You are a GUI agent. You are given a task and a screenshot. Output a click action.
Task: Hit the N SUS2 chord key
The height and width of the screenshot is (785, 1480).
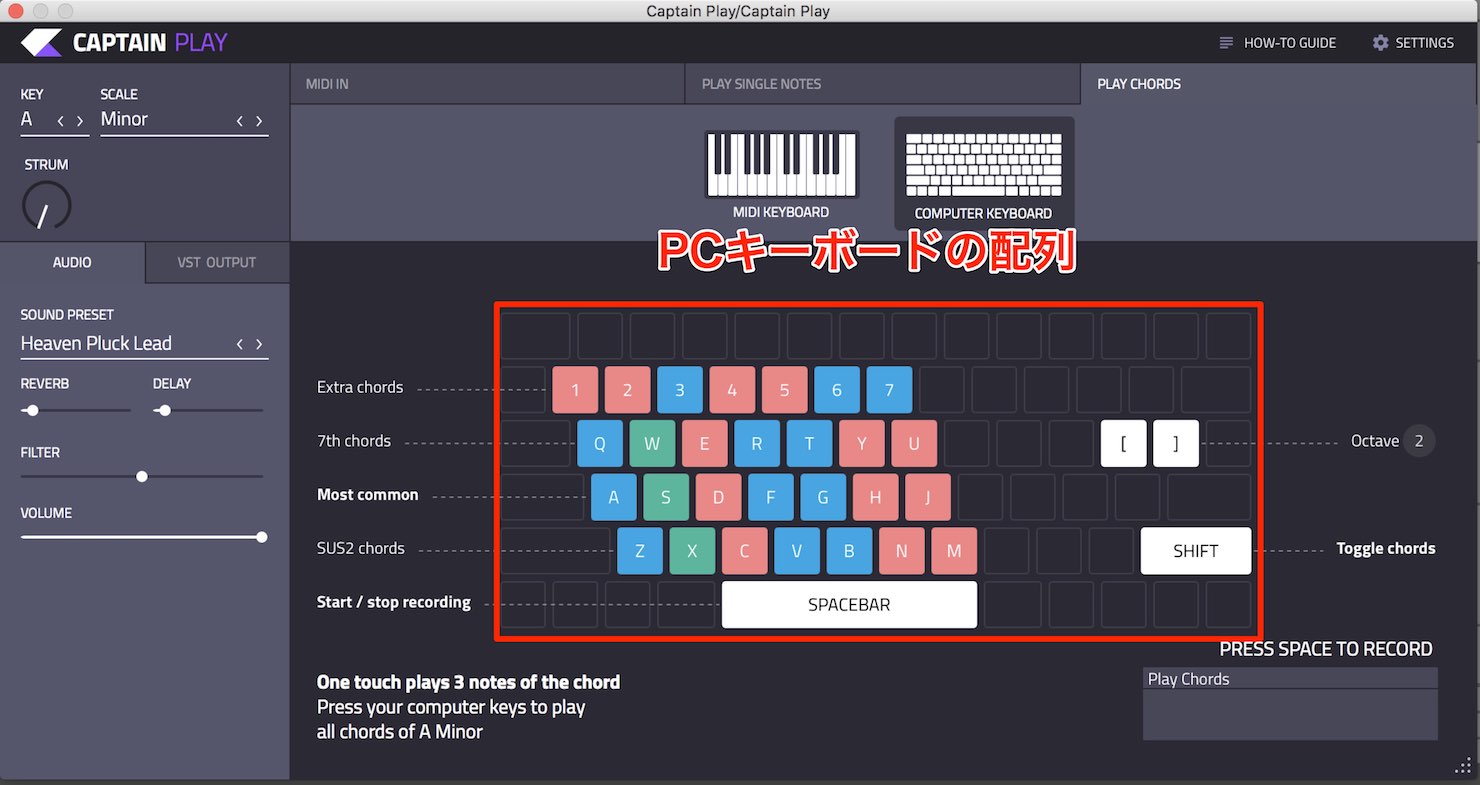tap(902, 551)
